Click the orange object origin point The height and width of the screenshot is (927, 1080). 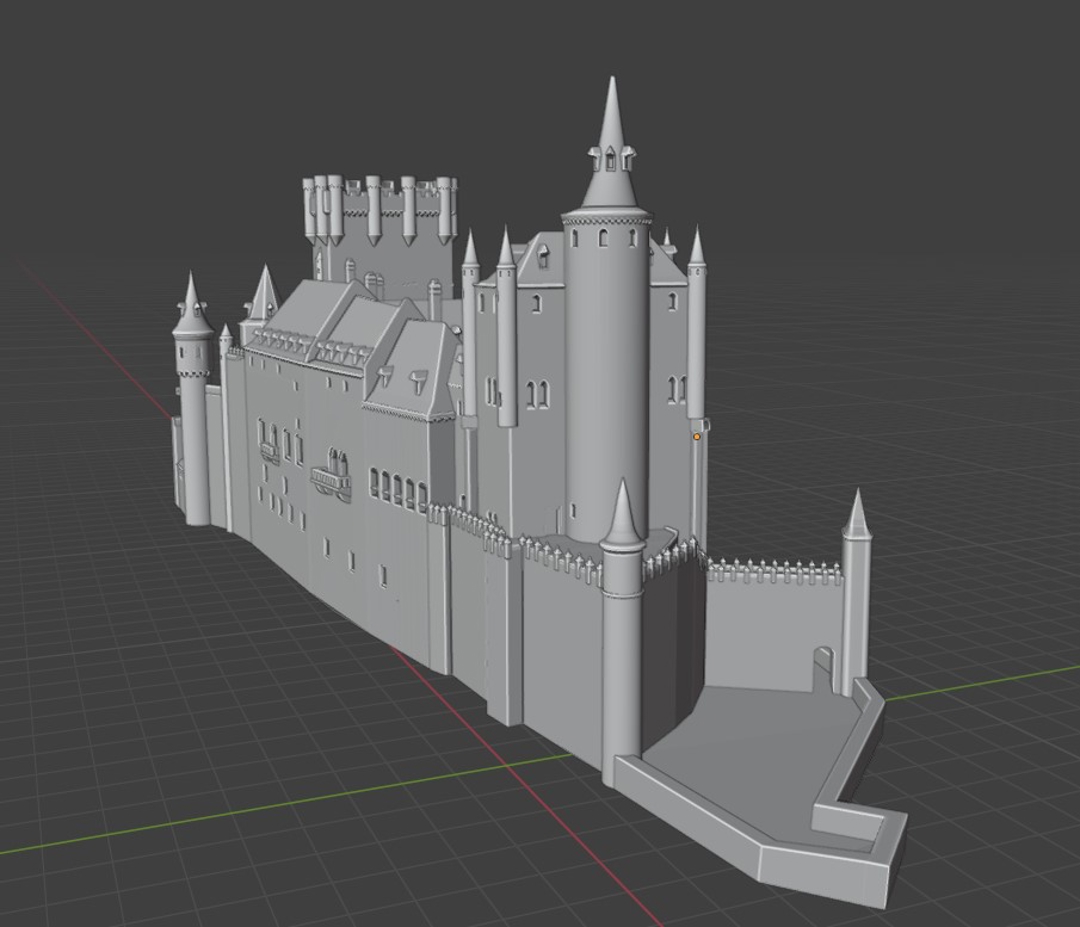click(697, 437)
